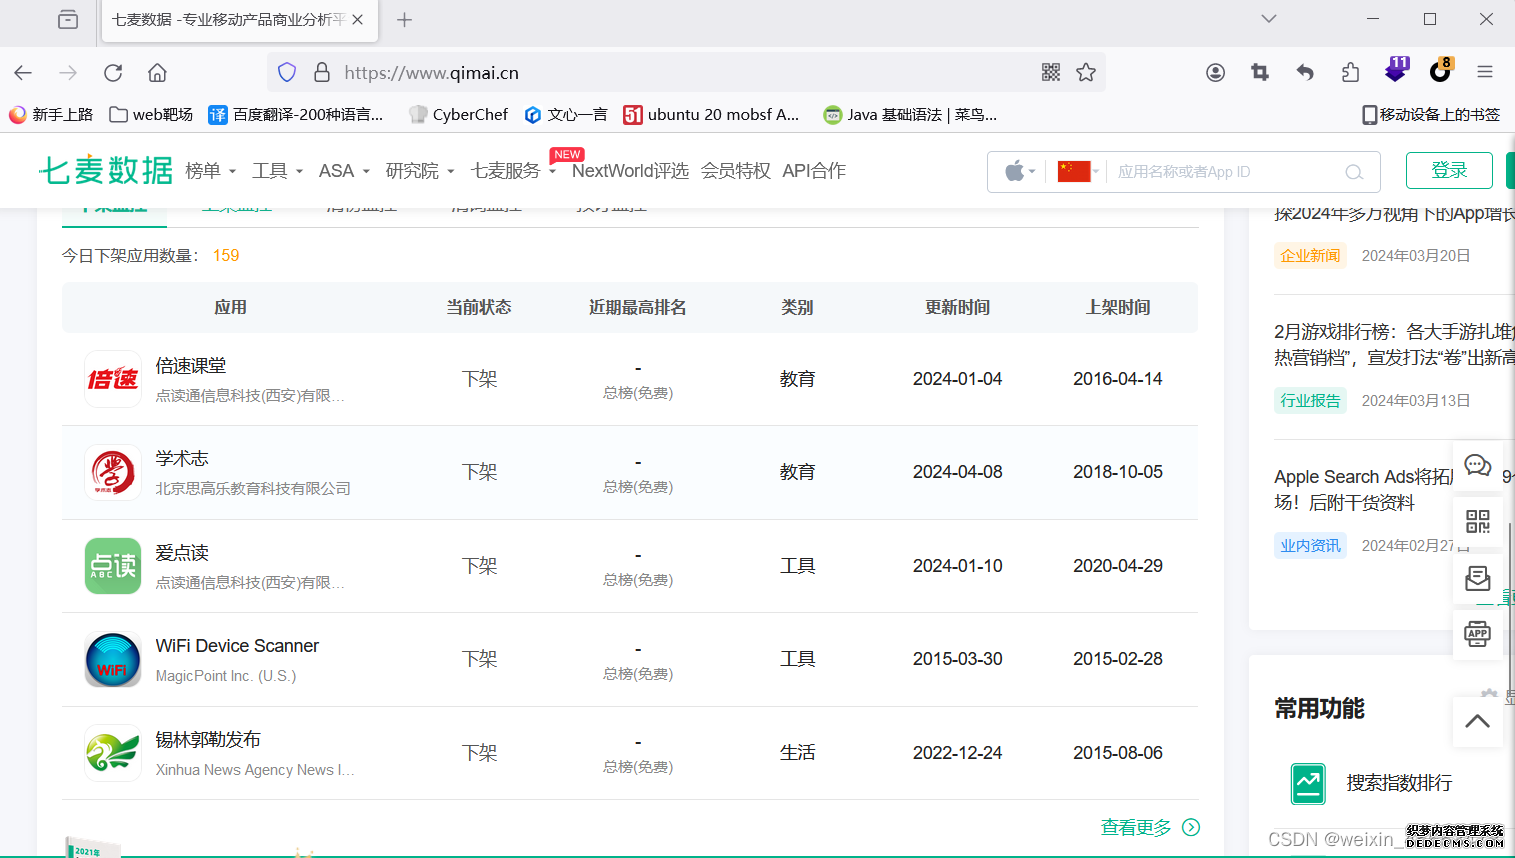Screen dimensions: 1515x858
Task: Go to the browser home page icon
Action: click(157, 72)
